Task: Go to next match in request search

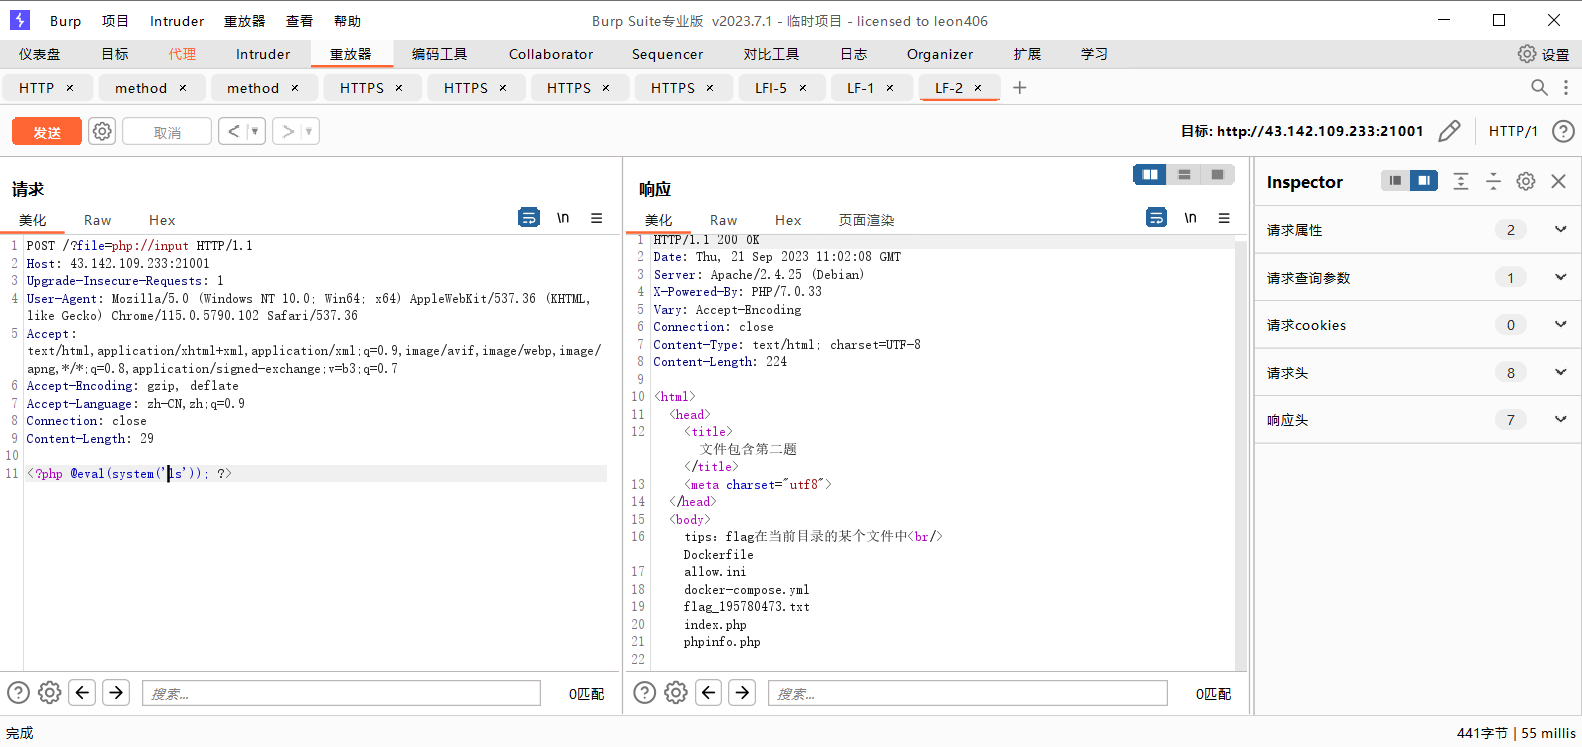Action: (116, 692)
